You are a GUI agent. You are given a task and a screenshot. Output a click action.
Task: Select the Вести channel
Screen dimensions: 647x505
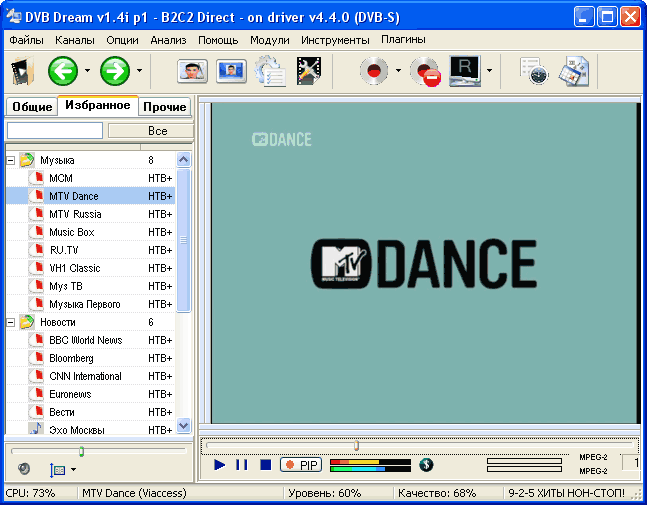tap(90, 412)
